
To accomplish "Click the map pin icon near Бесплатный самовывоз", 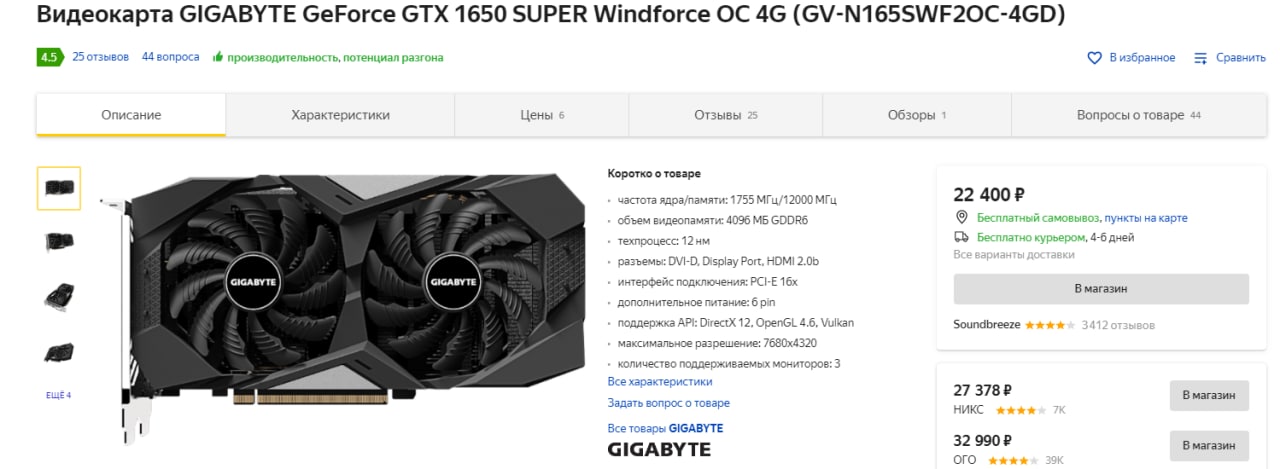I will (x=961, y=217).
